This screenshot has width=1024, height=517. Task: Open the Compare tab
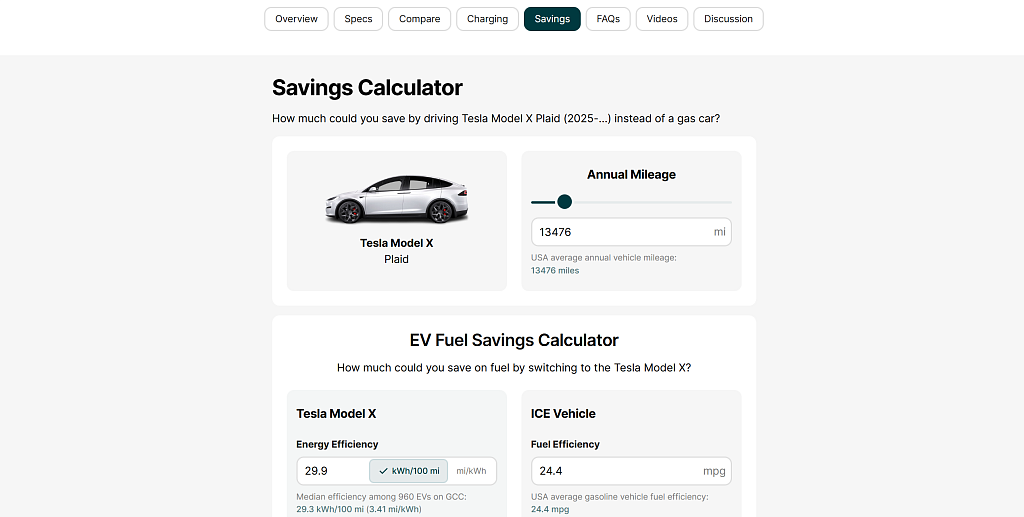coord(419,19)
